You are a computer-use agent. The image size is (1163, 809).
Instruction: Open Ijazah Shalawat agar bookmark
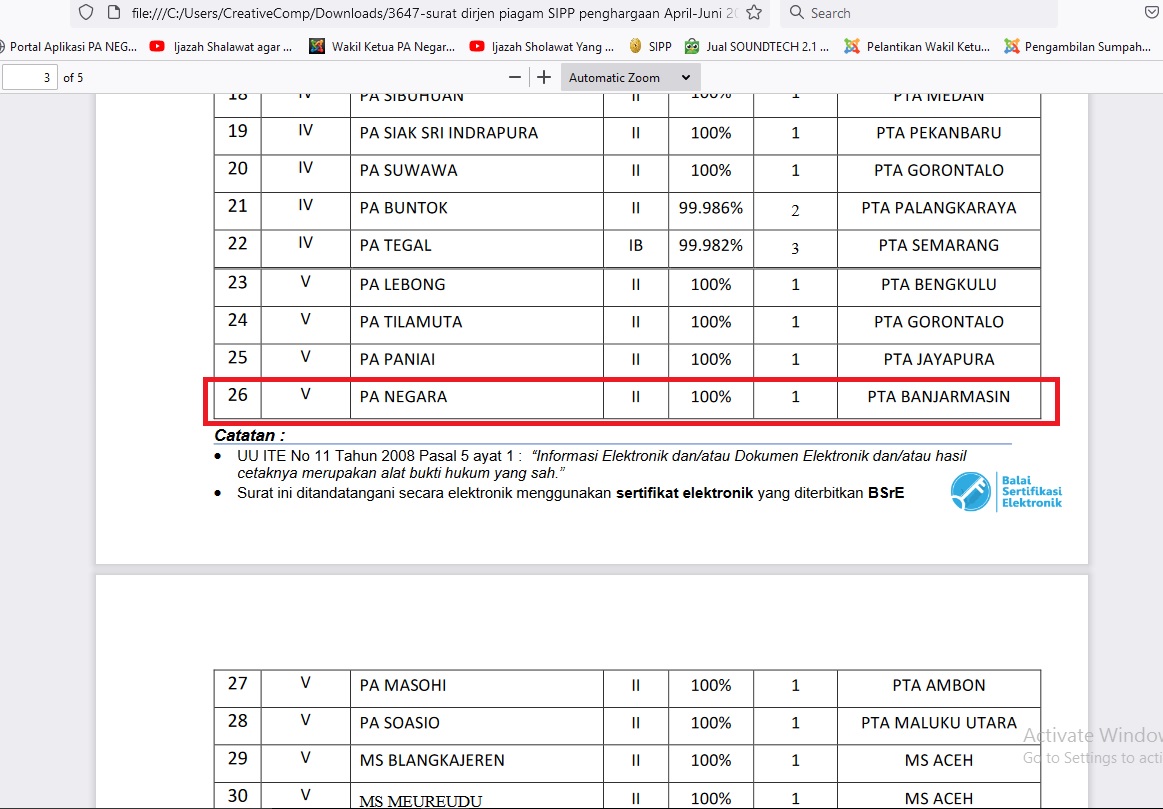(221, 47)
